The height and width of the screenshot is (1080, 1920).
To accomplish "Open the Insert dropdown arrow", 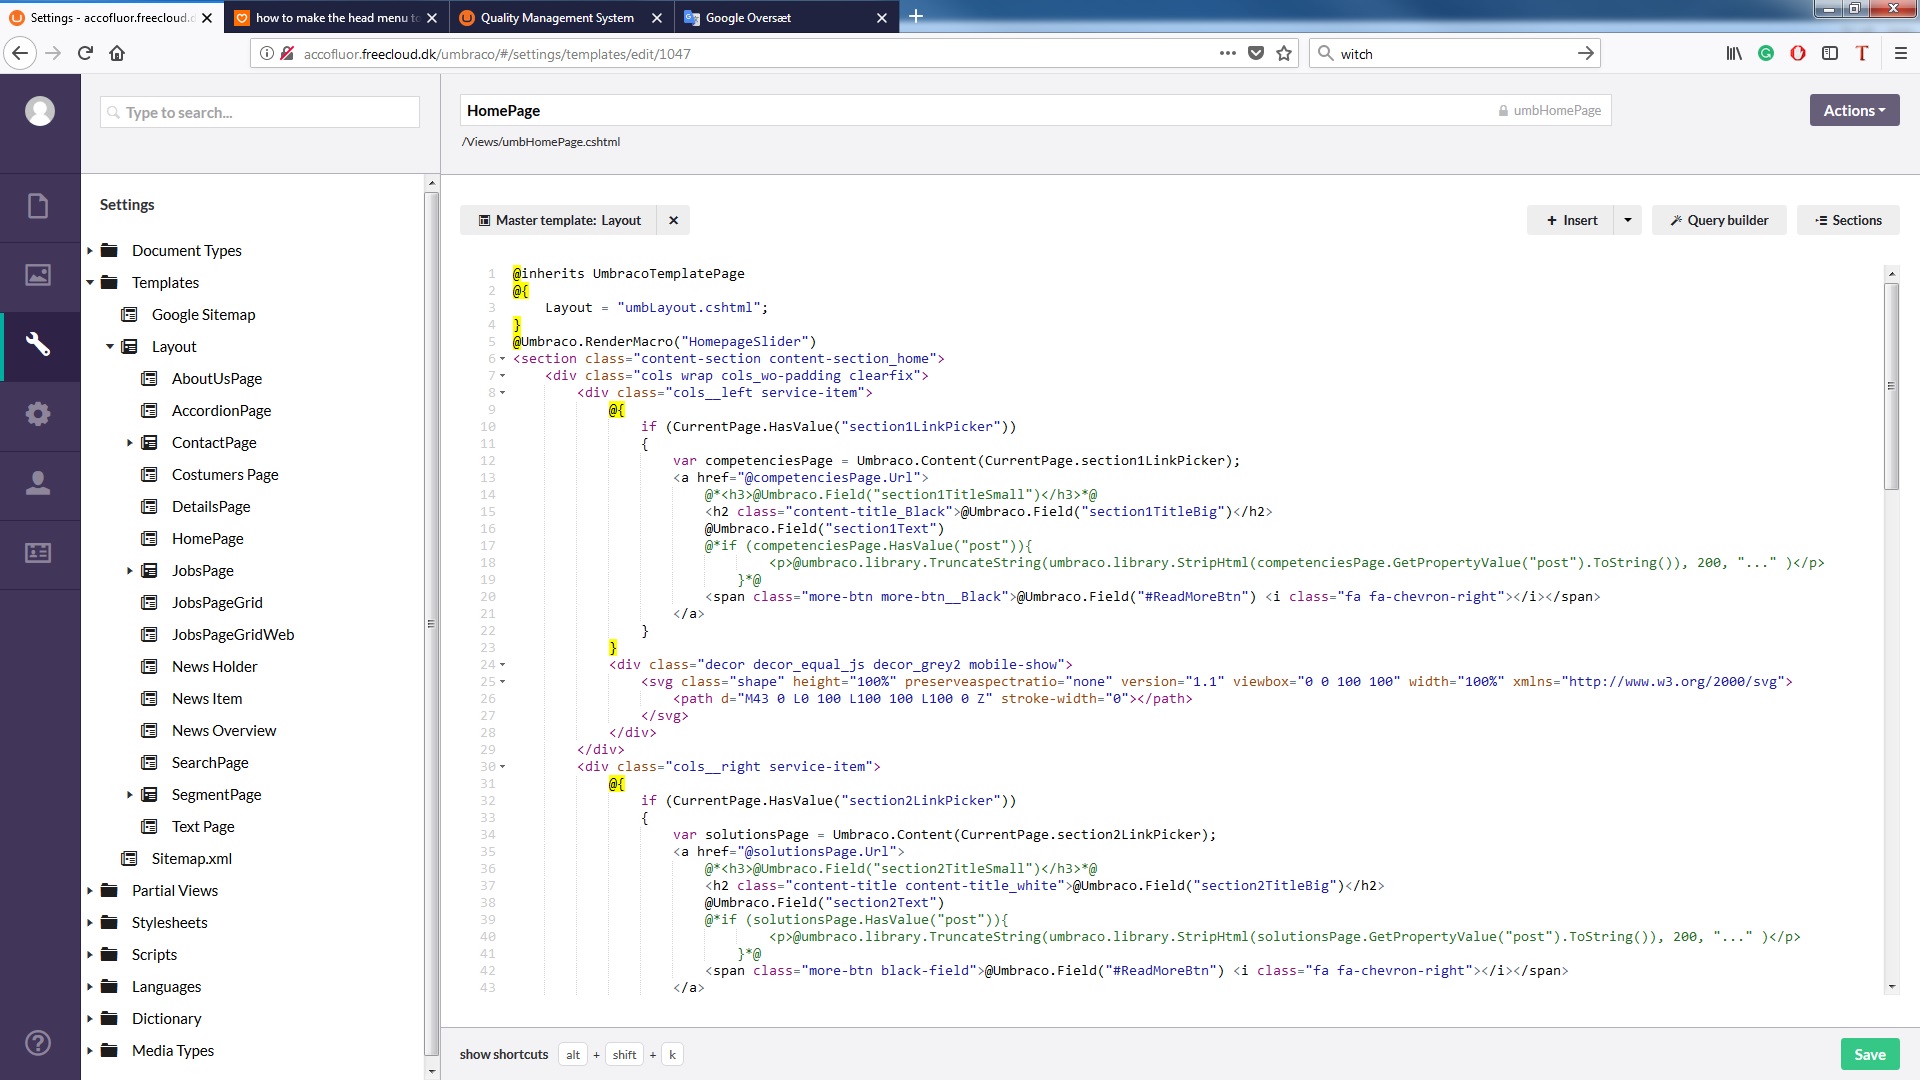I will pyautogui.click(x=1628, y=220).
